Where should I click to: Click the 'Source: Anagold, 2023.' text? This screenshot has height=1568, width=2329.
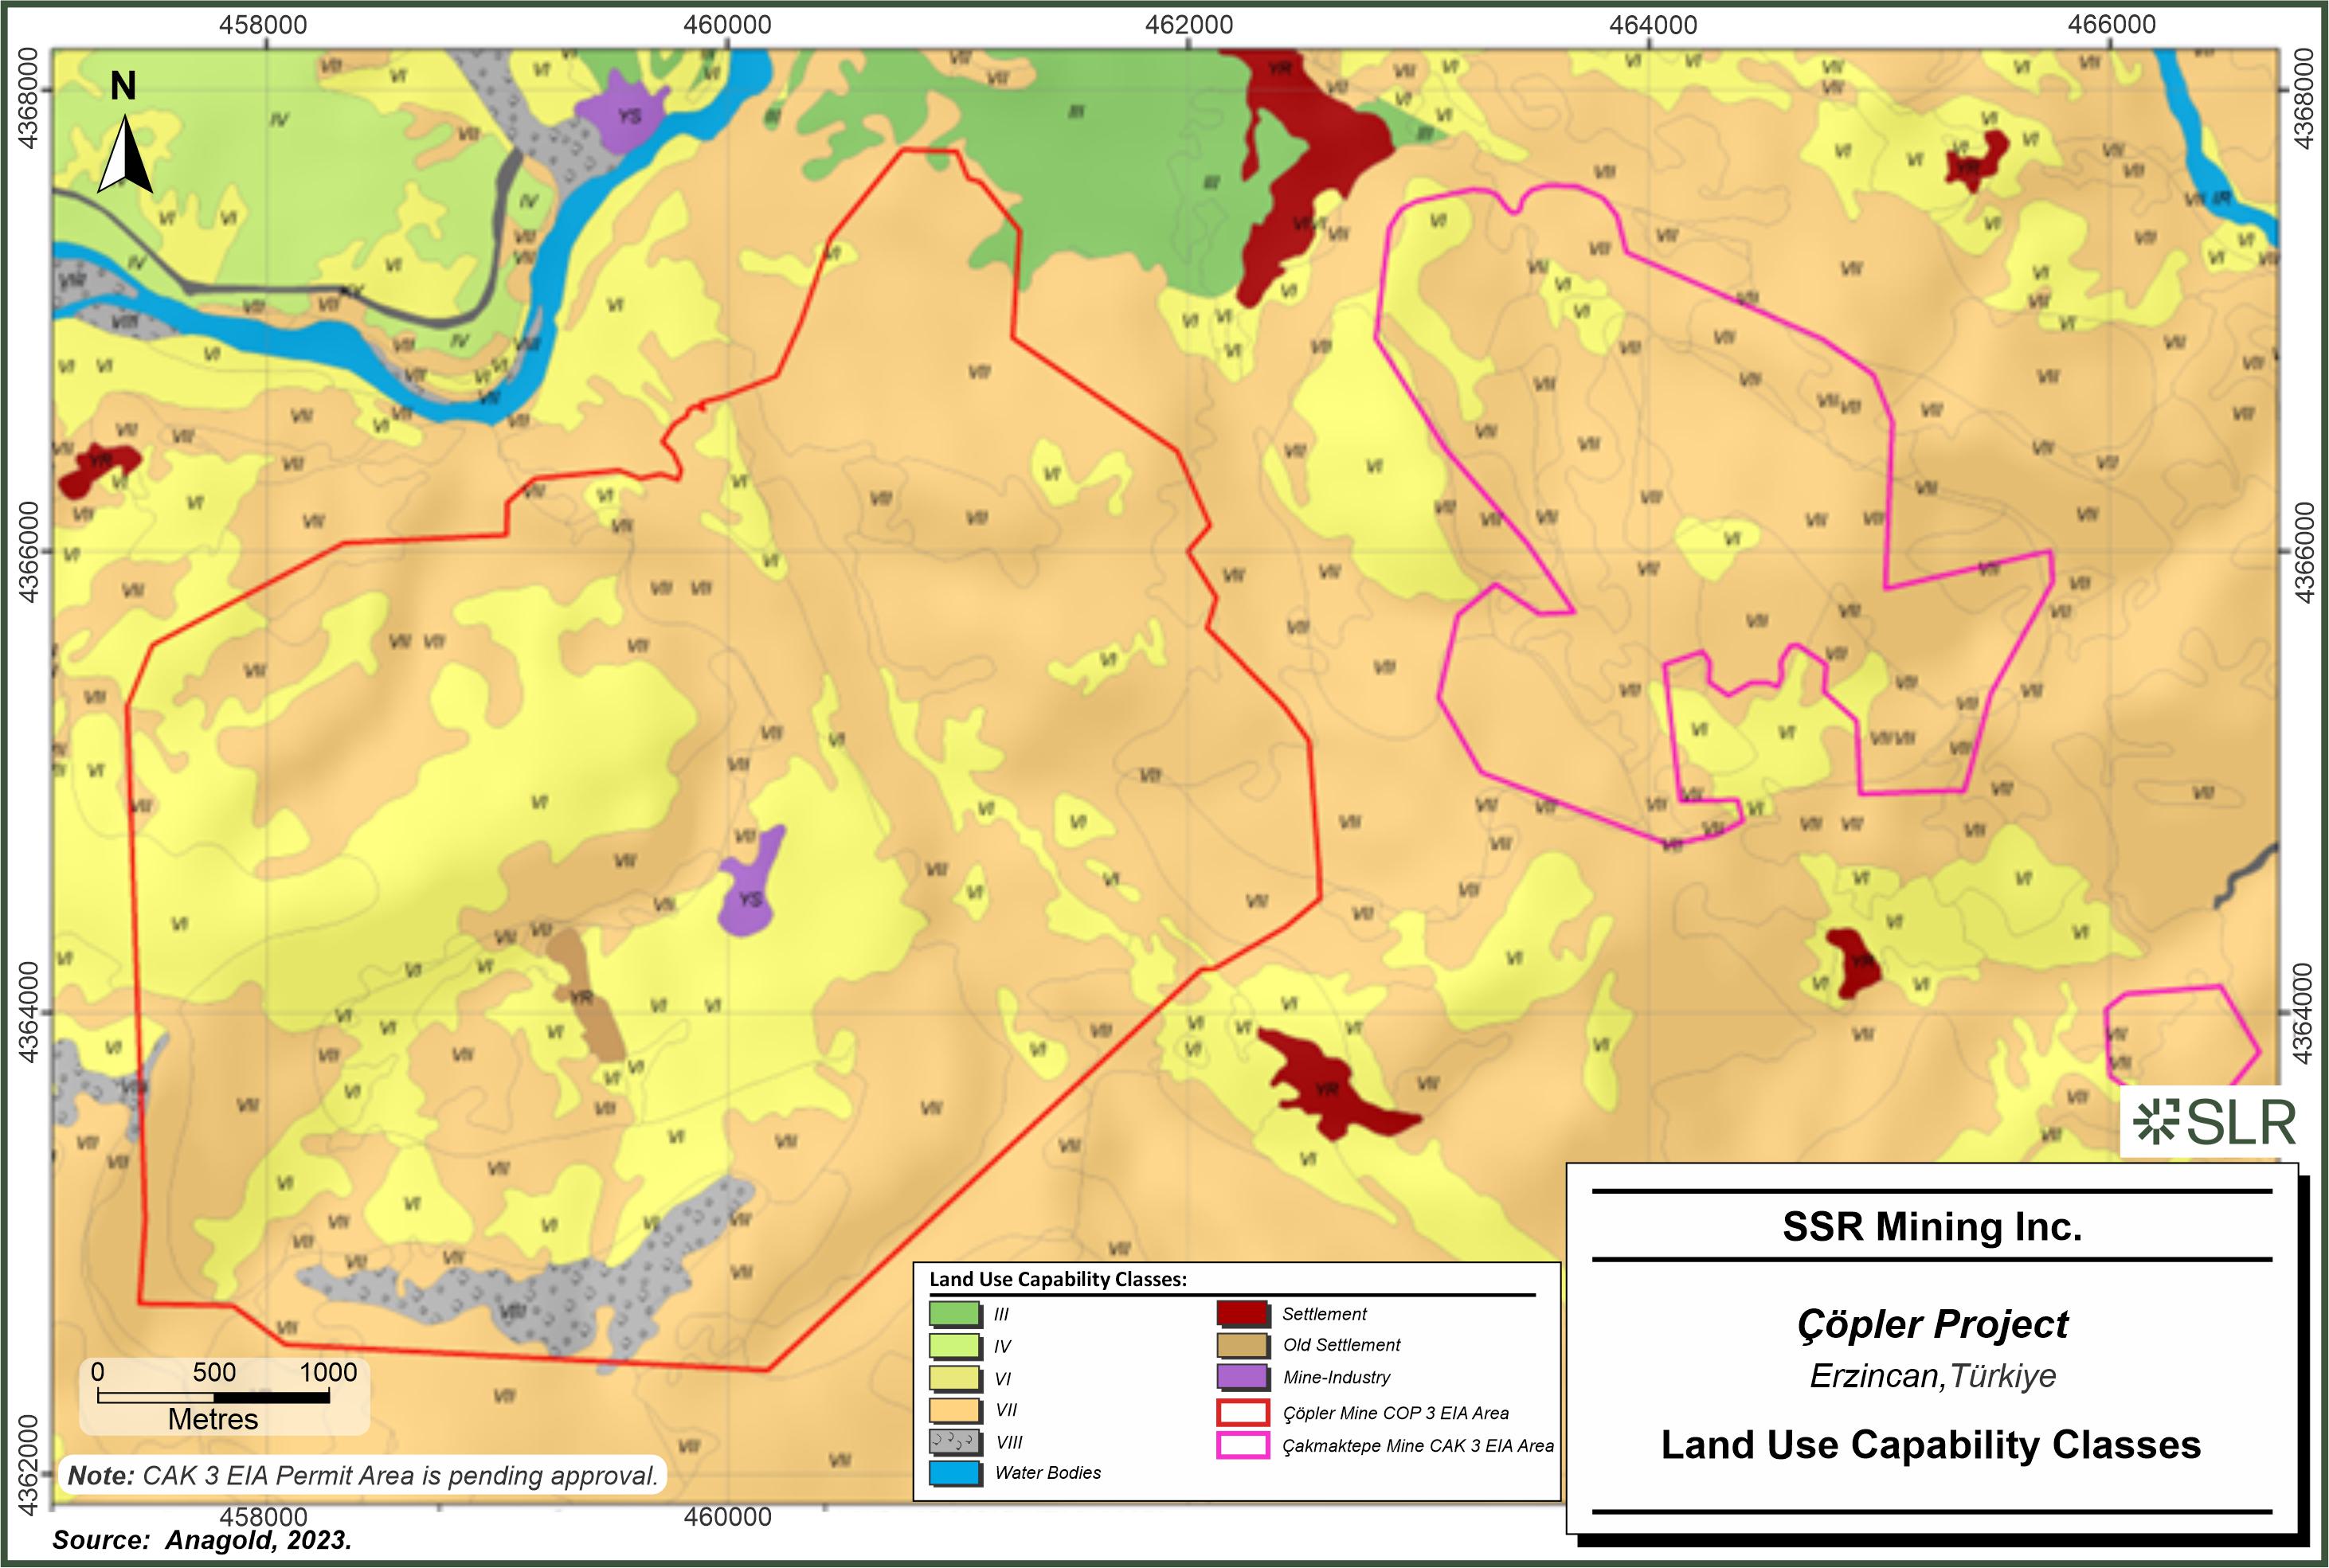(202, 1540)
